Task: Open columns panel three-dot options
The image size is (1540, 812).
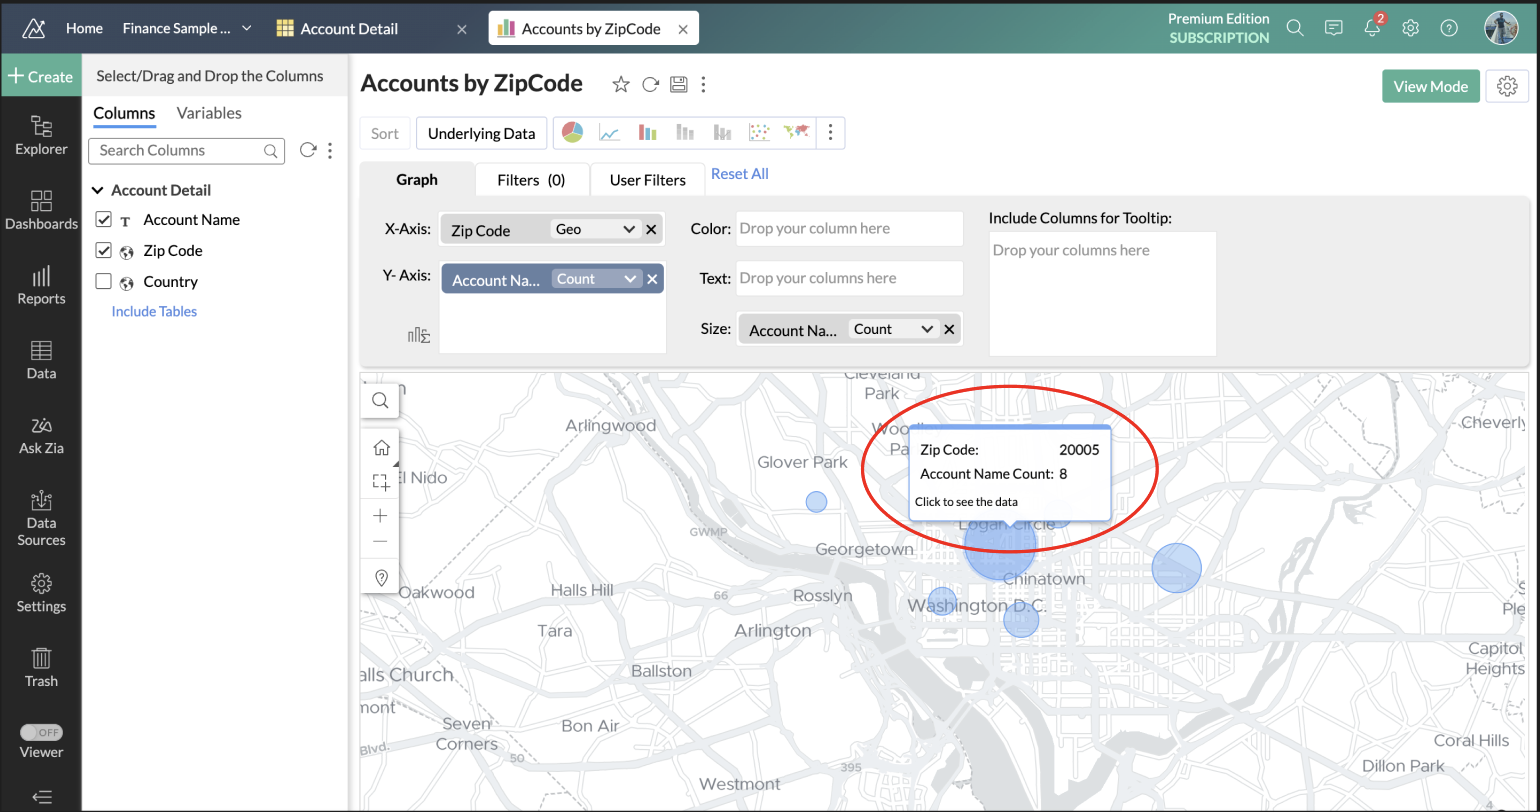Action: (x=330, y=150)
